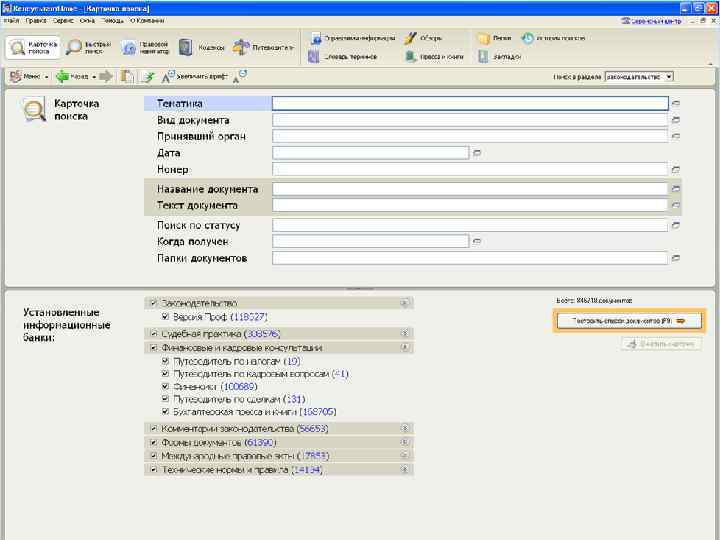Screen dimensions: 720x540
Task: Uncheck the Судебная практика checkbox
Action: click(x=154, y=333)
